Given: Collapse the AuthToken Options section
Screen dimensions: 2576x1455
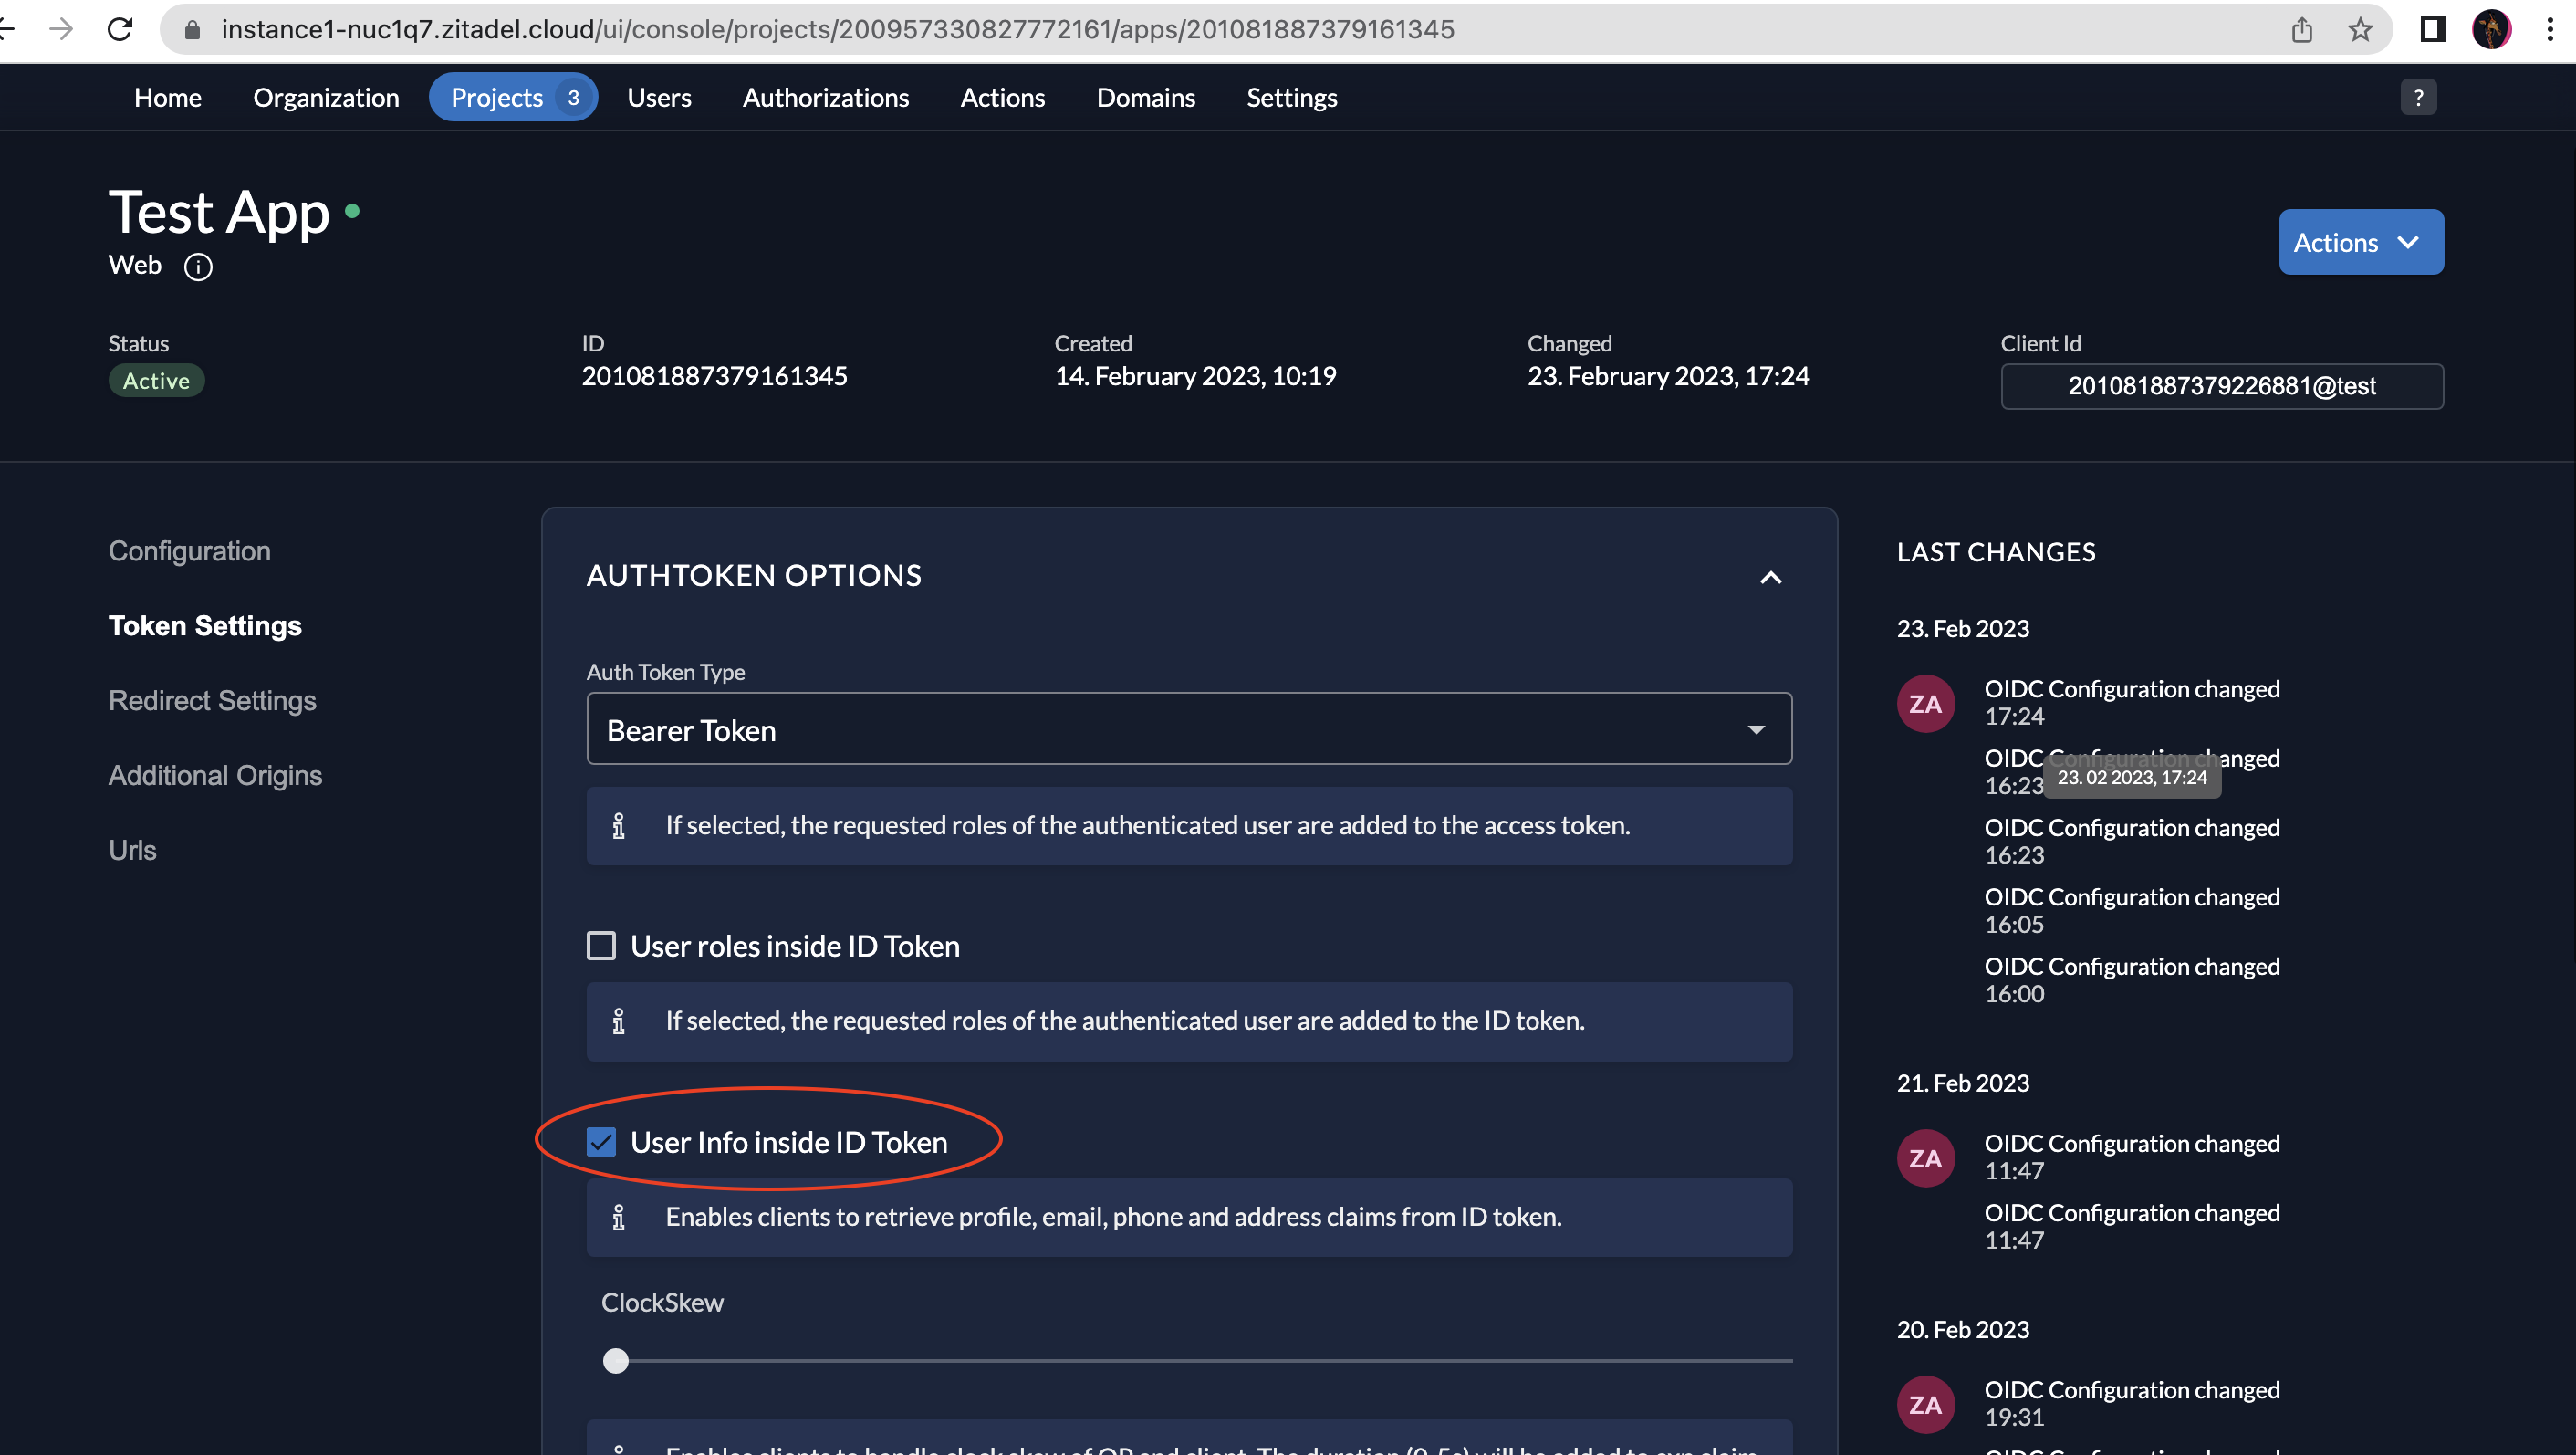Looking at the screenshot, I should point(1770,577).
